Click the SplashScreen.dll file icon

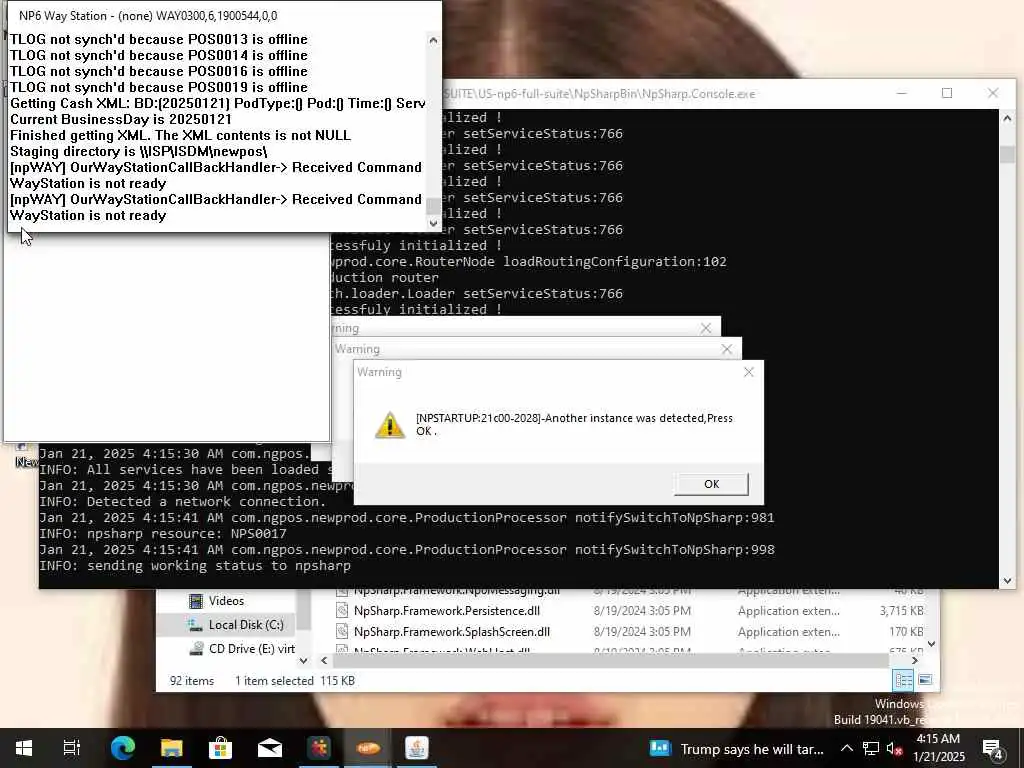pos(342,632)
